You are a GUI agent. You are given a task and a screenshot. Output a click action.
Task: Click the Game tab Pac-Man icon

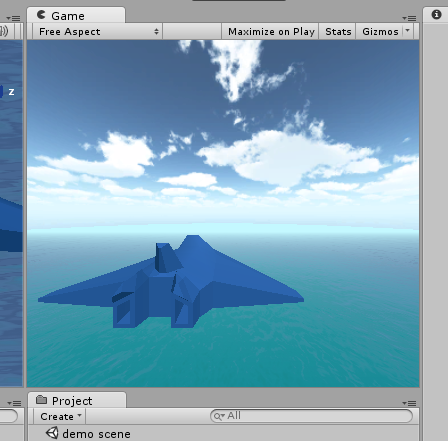point(41,14)
